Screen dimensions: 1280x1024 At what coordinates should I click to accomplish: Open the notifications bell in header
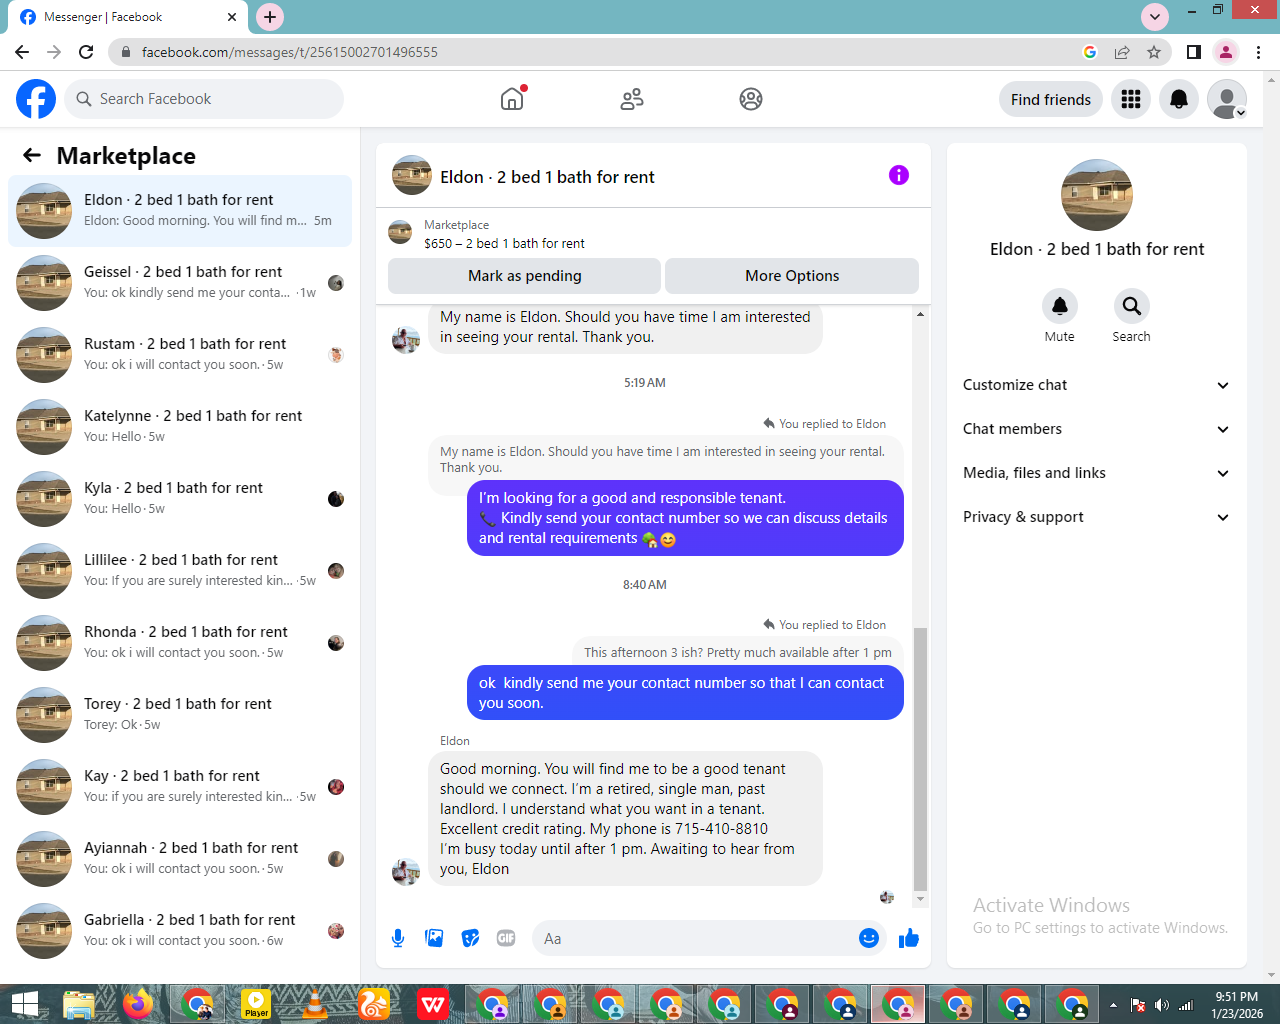1179,99
